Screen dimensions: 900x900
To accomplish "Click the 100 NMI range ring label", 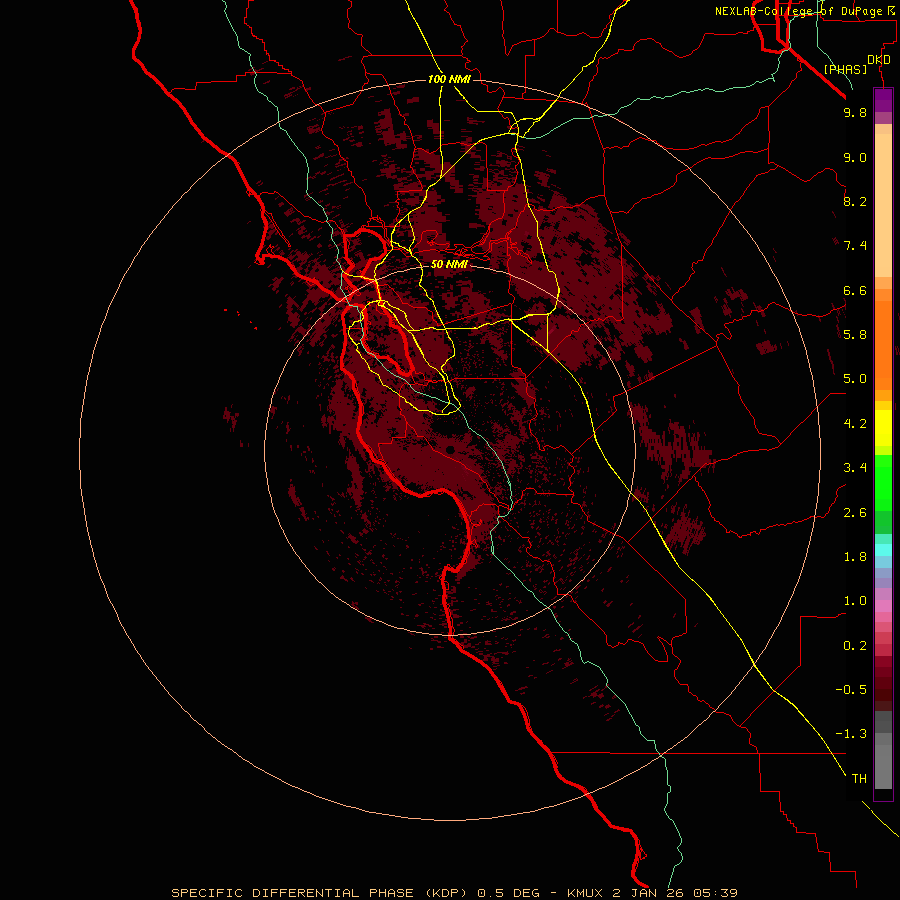I will 449,79.
